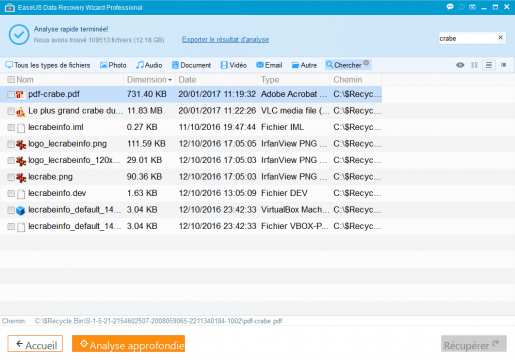Click the feedback chat bubble icon in the title bar
The height and width of the screenshot is (360, 515).
click(x=450, y=7)
